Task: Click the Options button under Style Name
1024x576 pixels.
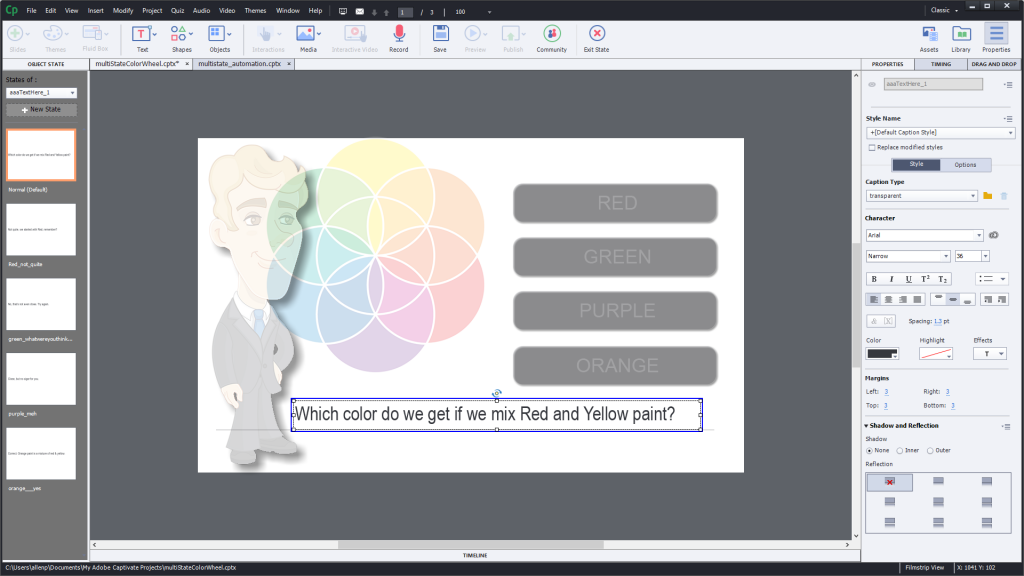Action: pos(965,164)
